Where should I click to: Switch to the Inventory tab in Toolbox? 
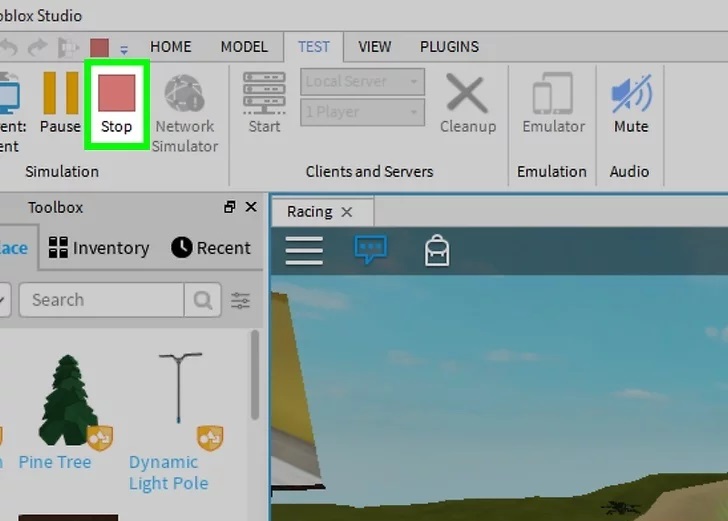click(99, 247)
